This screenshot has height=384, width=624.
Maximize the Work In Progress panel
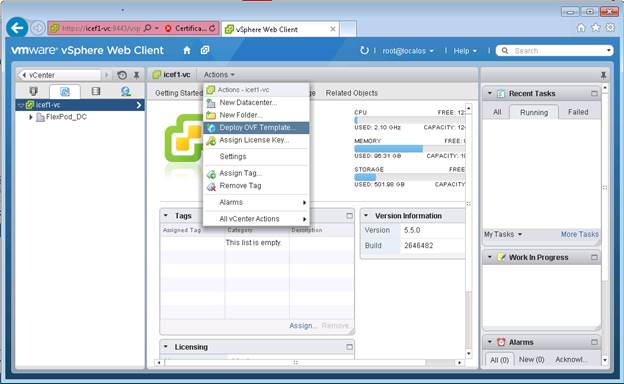tap(594, 257)
